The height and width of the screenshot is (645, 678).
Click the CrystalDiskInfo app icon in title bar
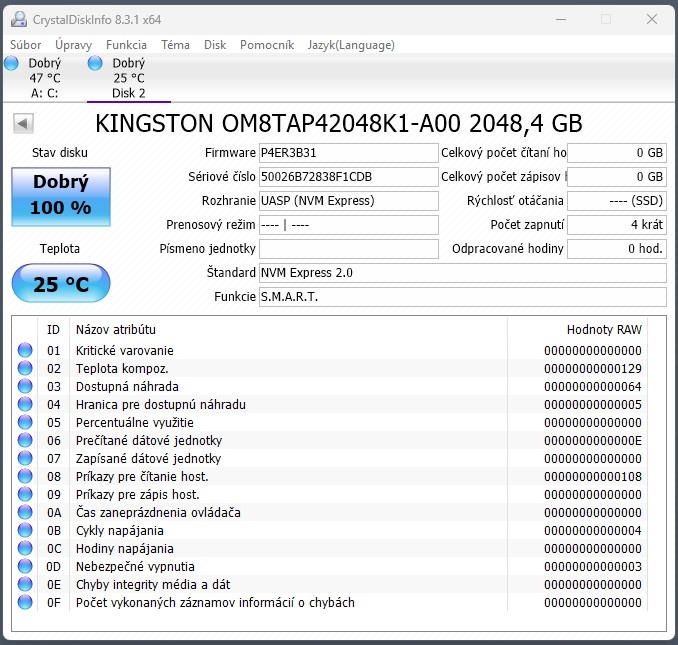point(19,19)
